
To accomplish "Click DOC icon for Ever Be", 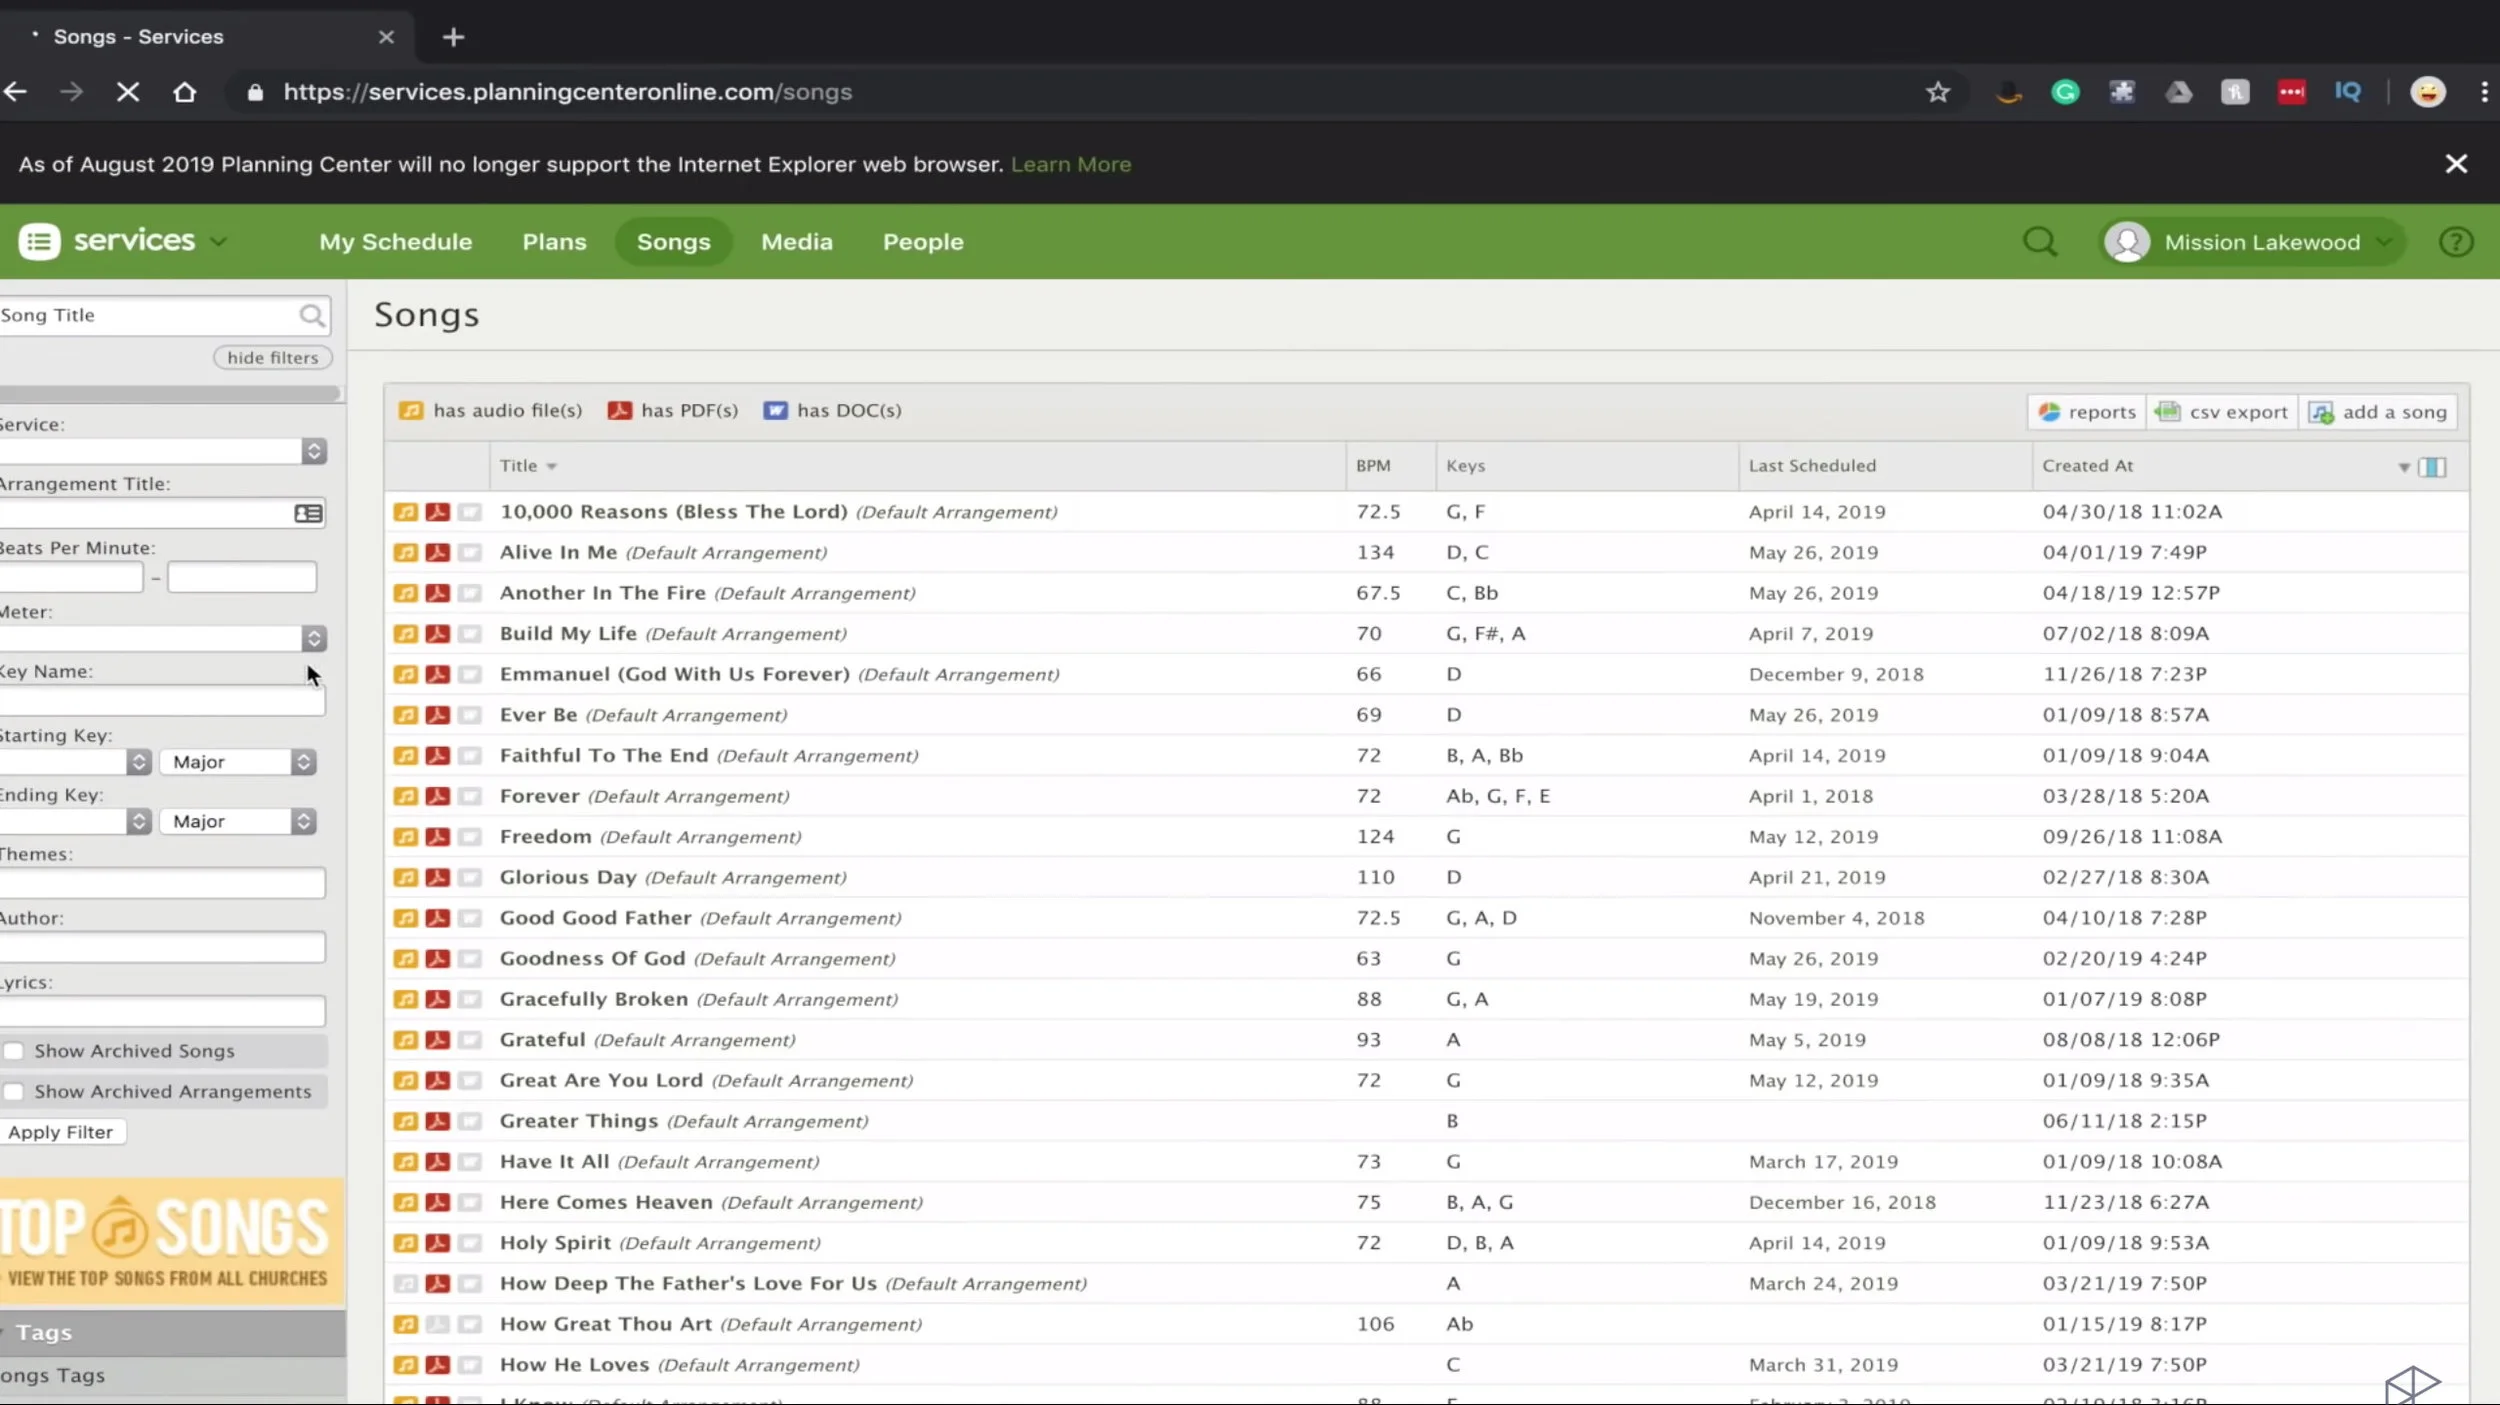I will [469, 715].
